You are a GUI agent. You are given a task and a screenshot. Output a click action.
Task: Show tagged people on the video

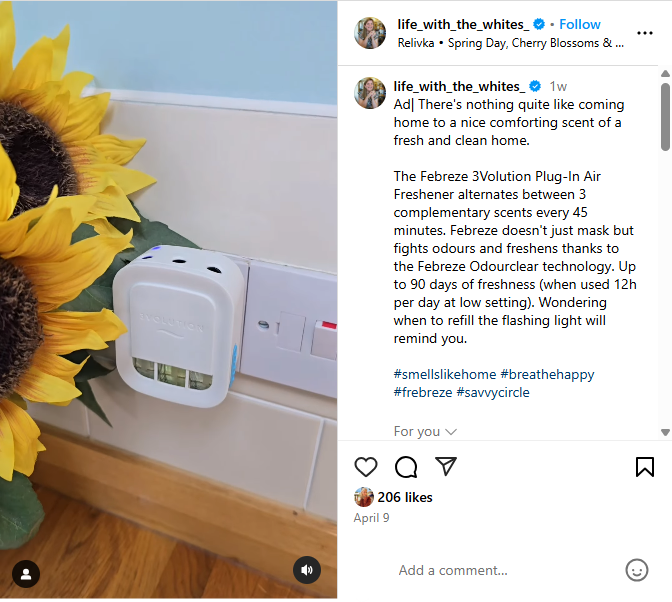tap(26, 574)
